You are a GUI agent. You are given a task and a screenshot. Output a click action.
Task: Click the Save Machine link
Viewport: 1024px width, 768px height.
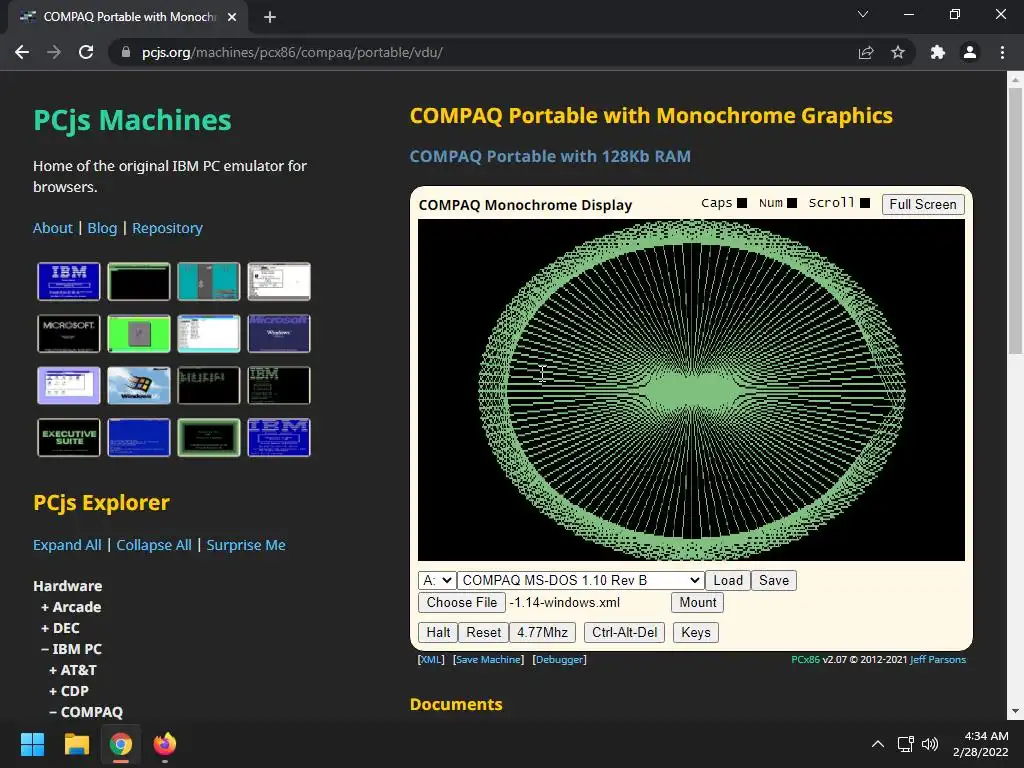click(488, 660)
